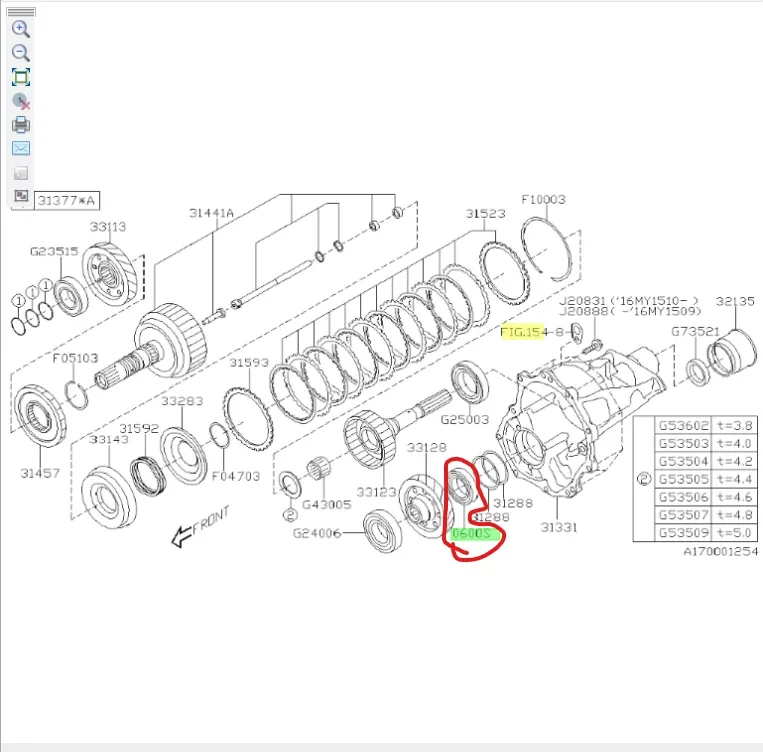Image resolution: width=763 pixels, height=752 pixels.
Task: Click the greyed-out thumbnail view icon
Action: pyautogui.click(x=20, y=173)
